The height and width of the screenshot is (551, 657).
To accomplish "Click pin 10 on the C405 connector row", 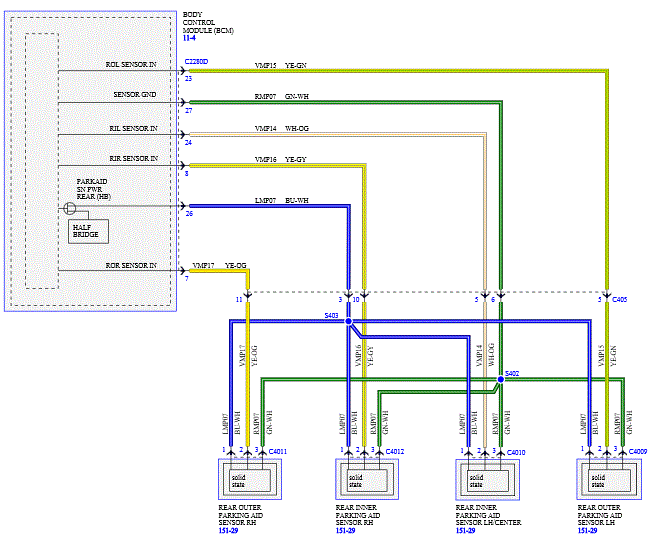I will click(356, 300).
